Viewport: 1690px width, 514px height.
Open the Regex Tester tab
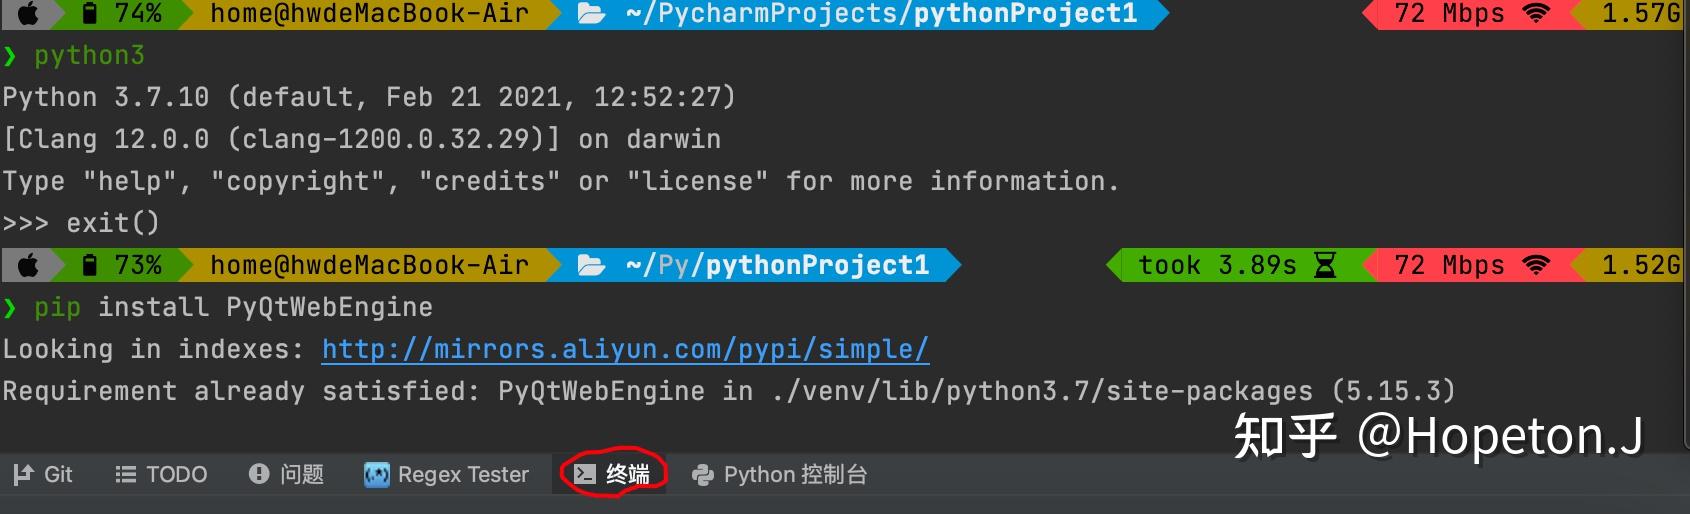coord(446,475)
